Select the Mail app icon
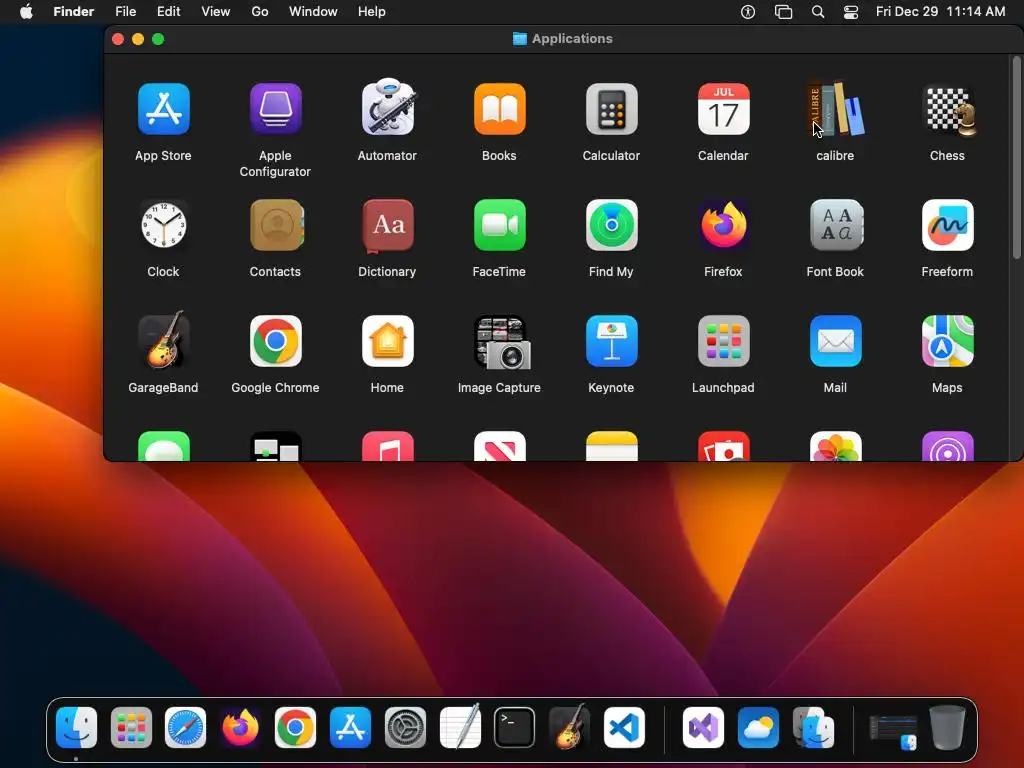 pos(835,341)
